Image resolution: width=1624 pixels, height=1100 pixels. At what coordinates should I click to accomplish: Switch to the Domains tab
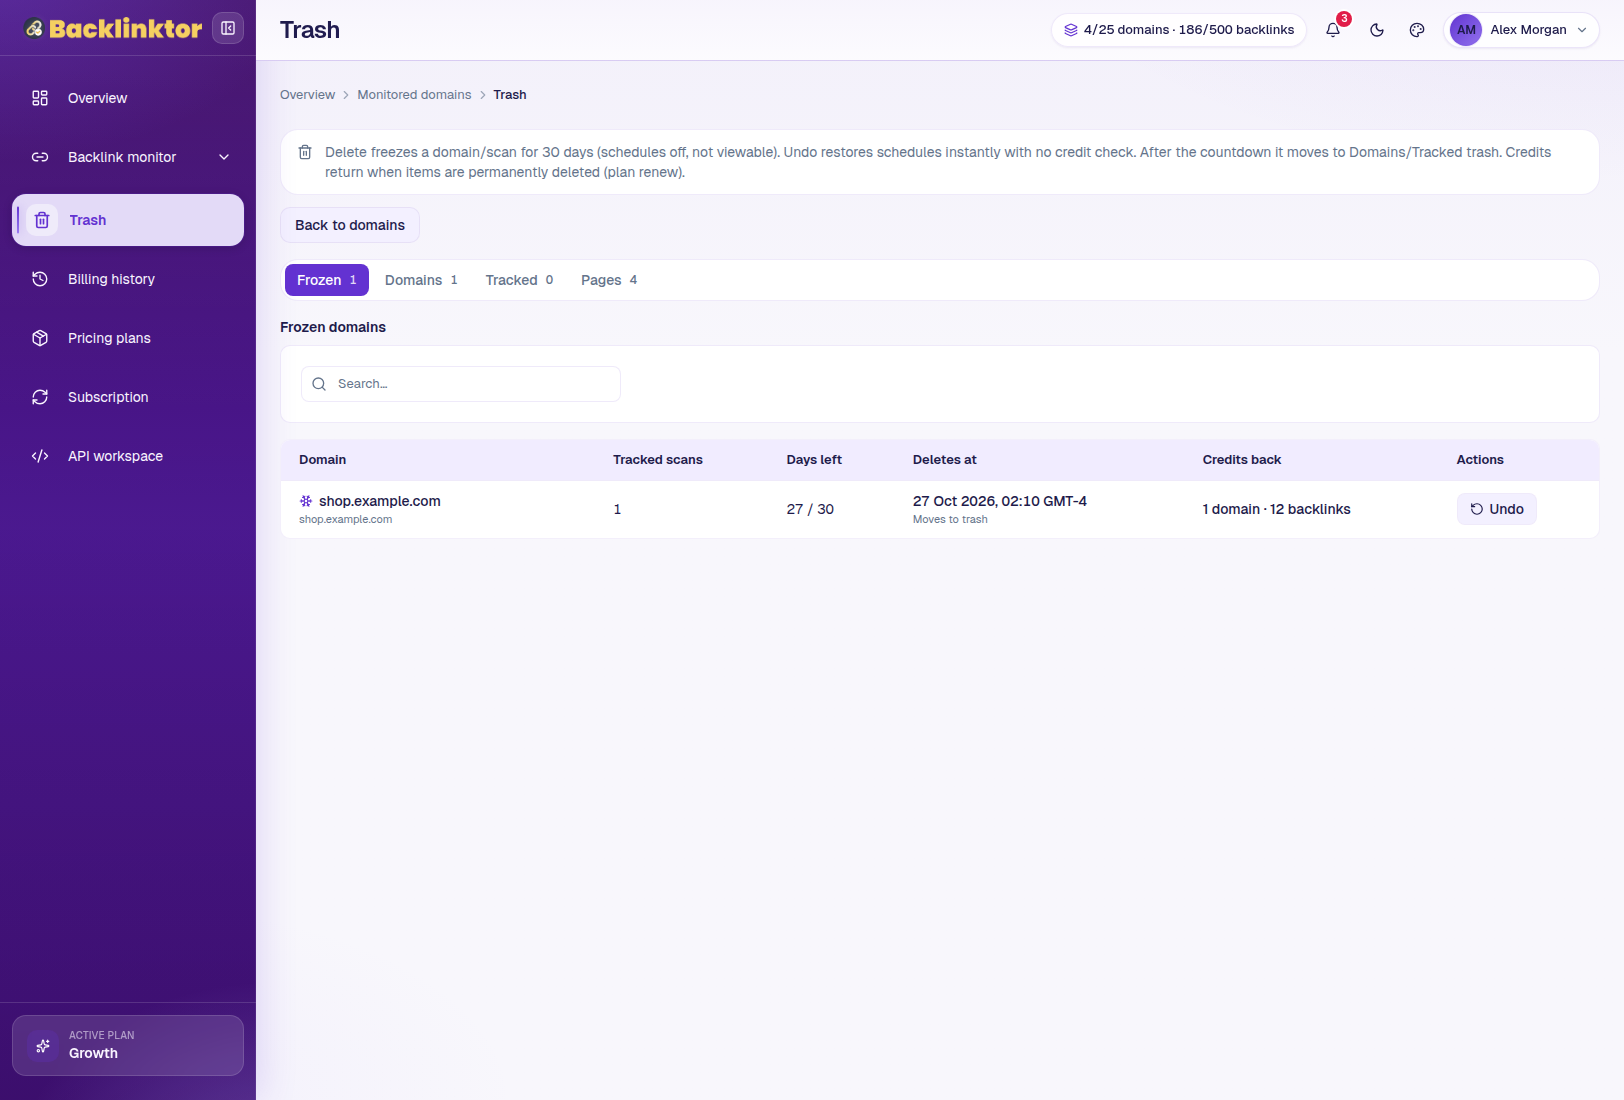coord(421,280)
